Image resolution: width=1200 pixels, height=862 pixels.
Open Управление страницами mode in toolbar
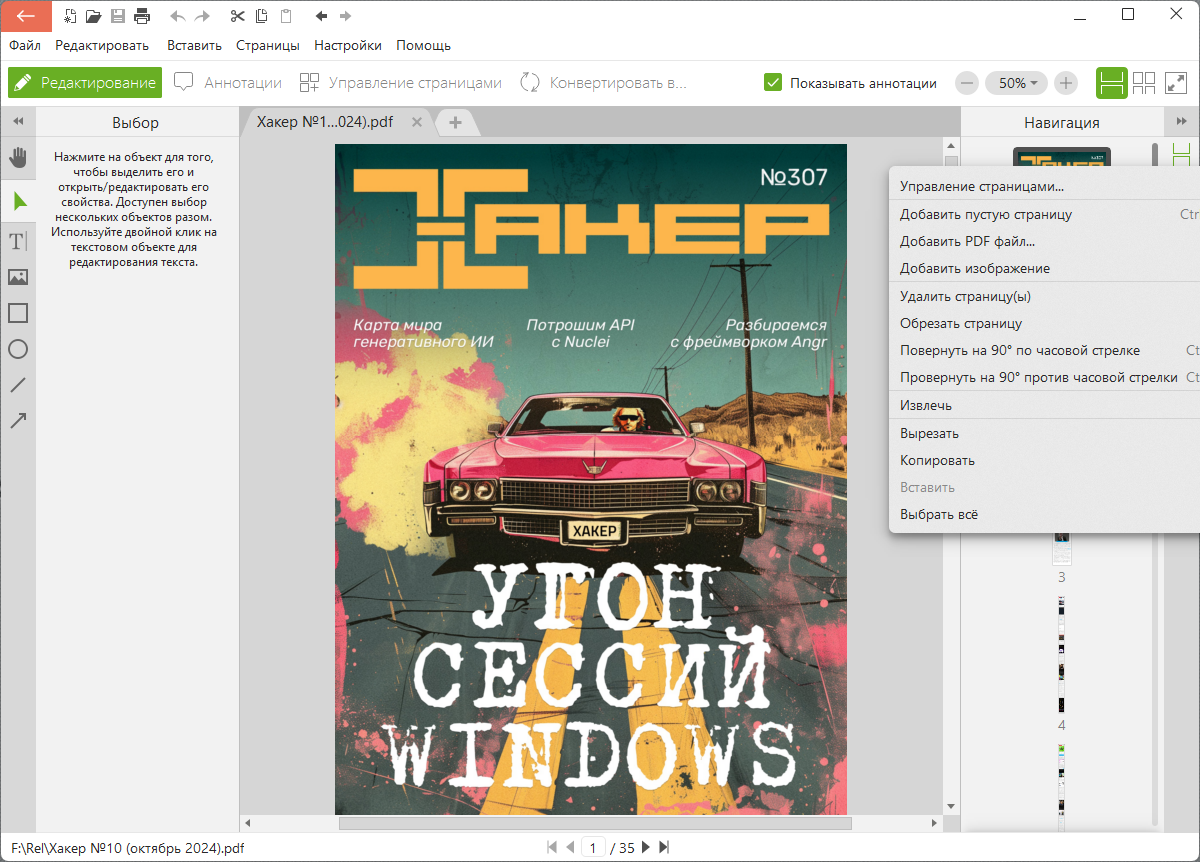coord(401,83)
